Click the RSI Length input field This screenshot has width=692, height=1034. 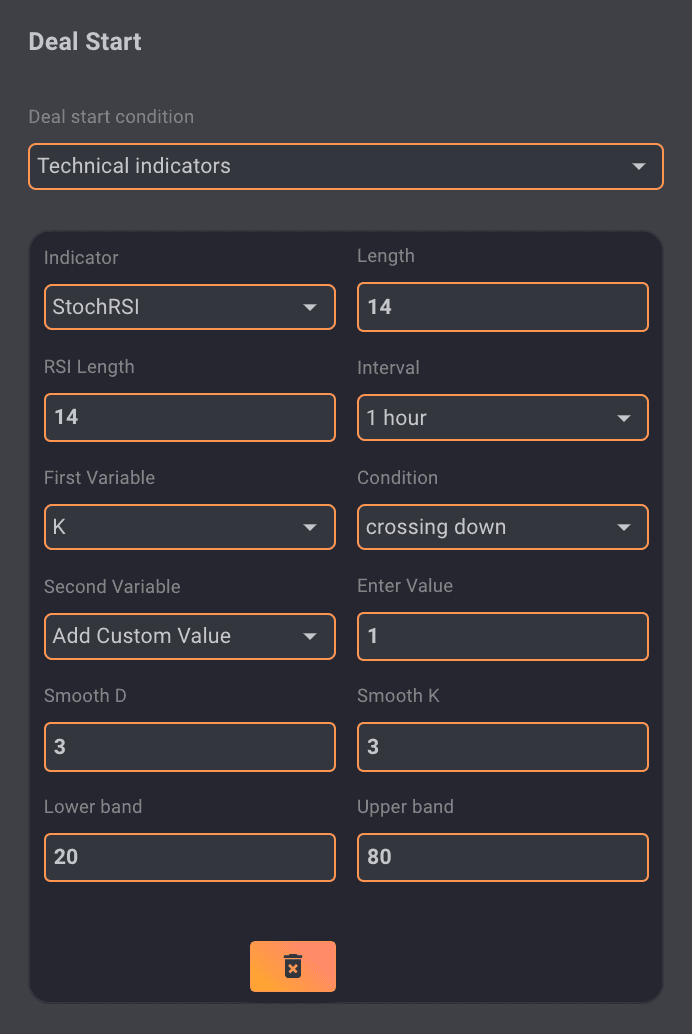(189, 417)
